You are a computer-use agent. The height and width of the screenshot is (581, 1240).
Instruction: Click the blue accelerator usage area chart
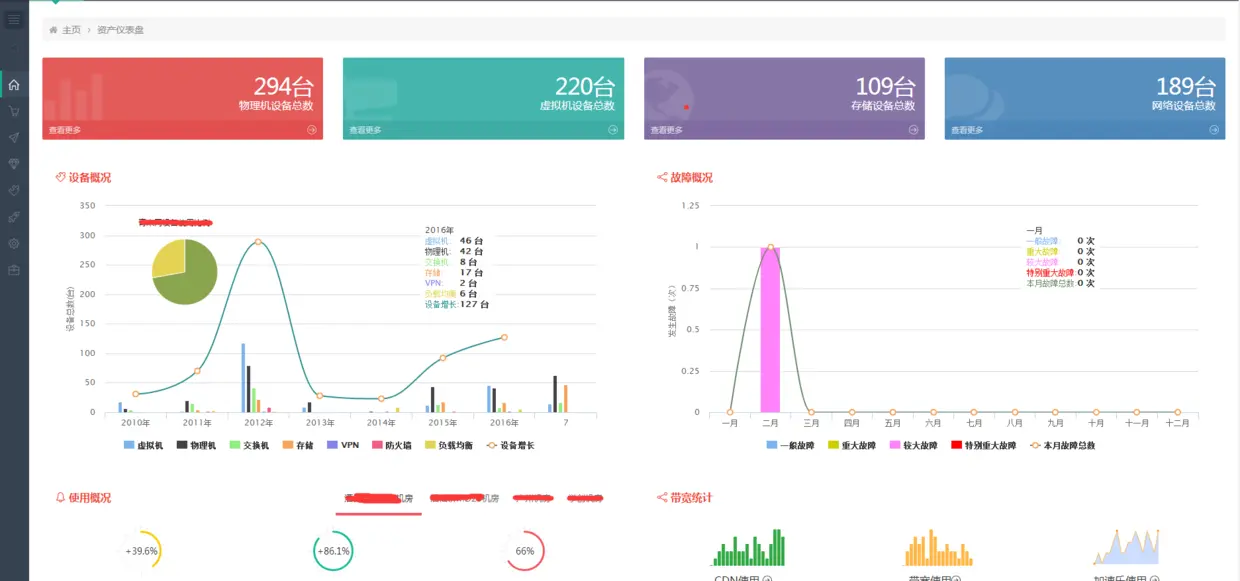tap(1125, 547)
